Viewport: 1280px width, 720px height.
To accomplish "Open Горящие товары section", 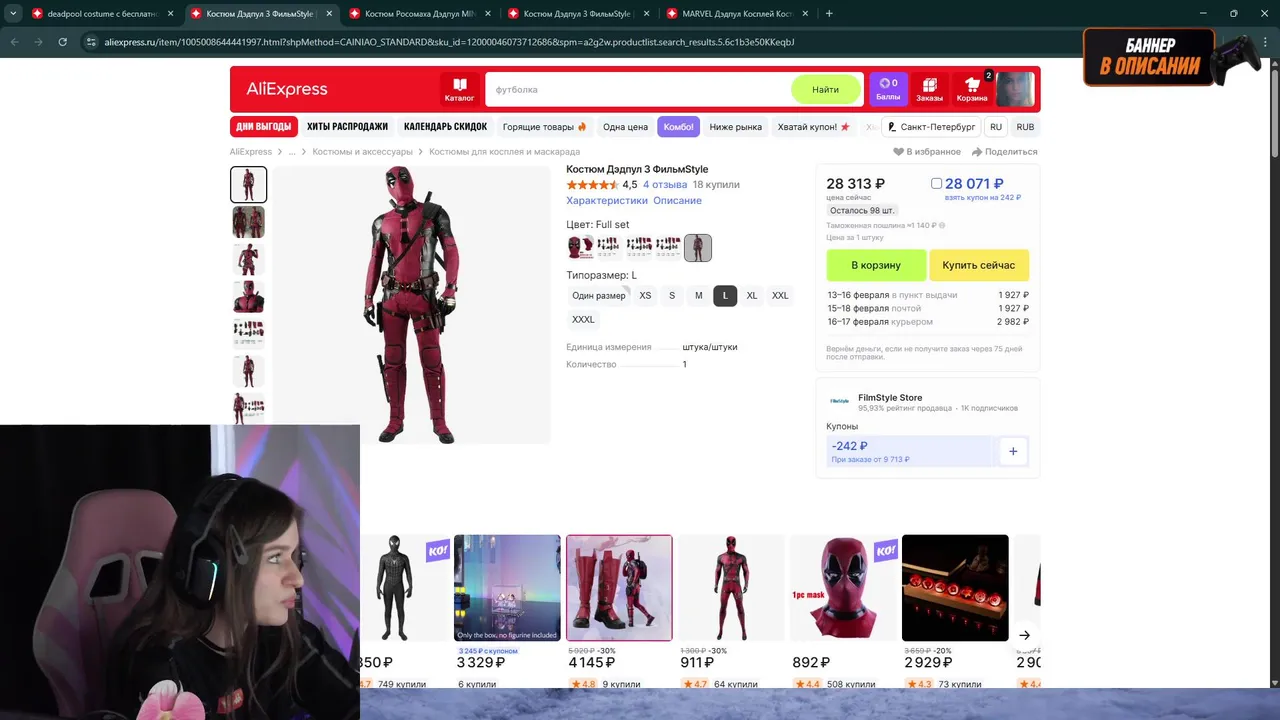I will [x=545, y=127].
